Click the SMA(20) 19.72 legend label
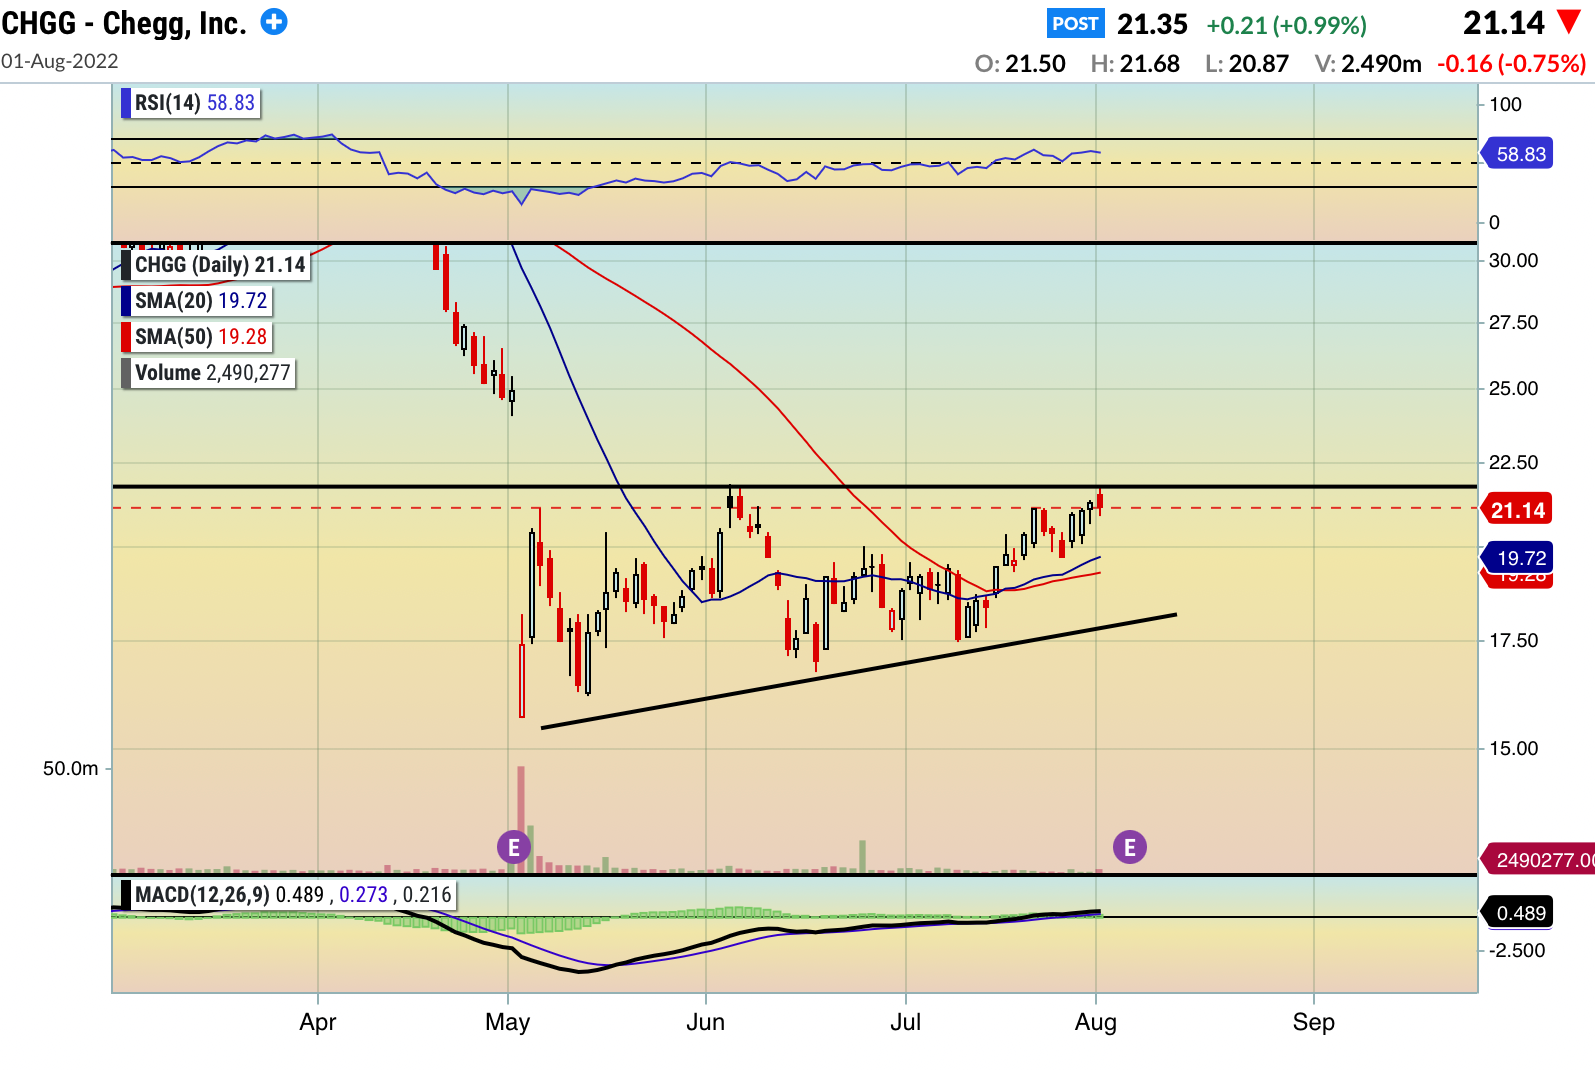The width and height of the screenshot is (1595, 1070). click(x=196, y=301)
